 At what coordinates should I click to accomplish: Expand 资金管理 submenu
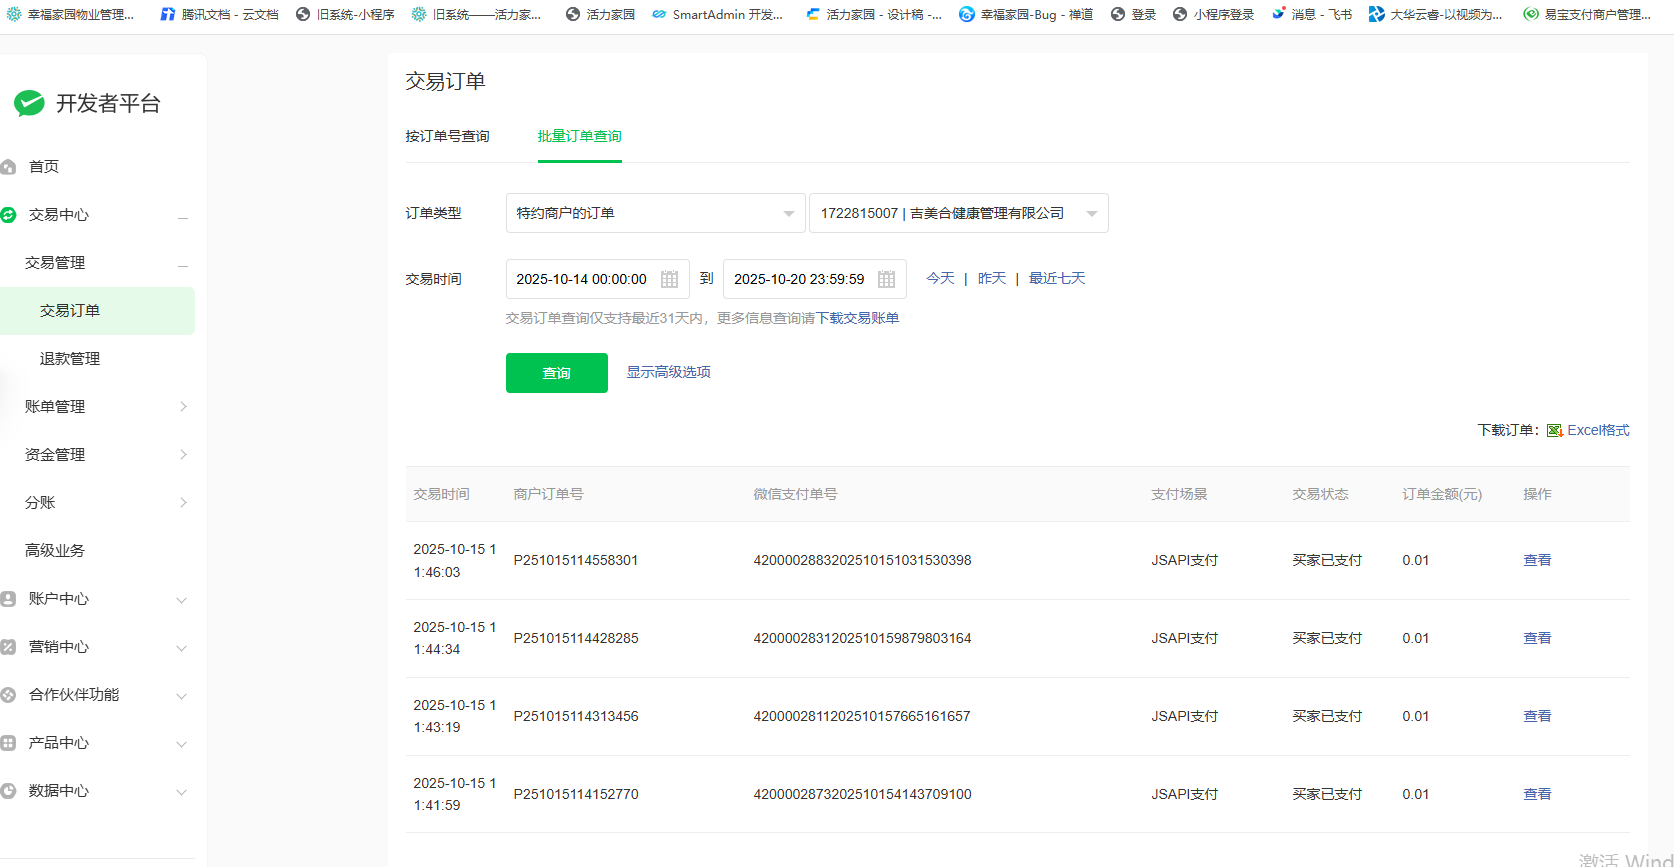pyautogui.click(x=183, y=454)
